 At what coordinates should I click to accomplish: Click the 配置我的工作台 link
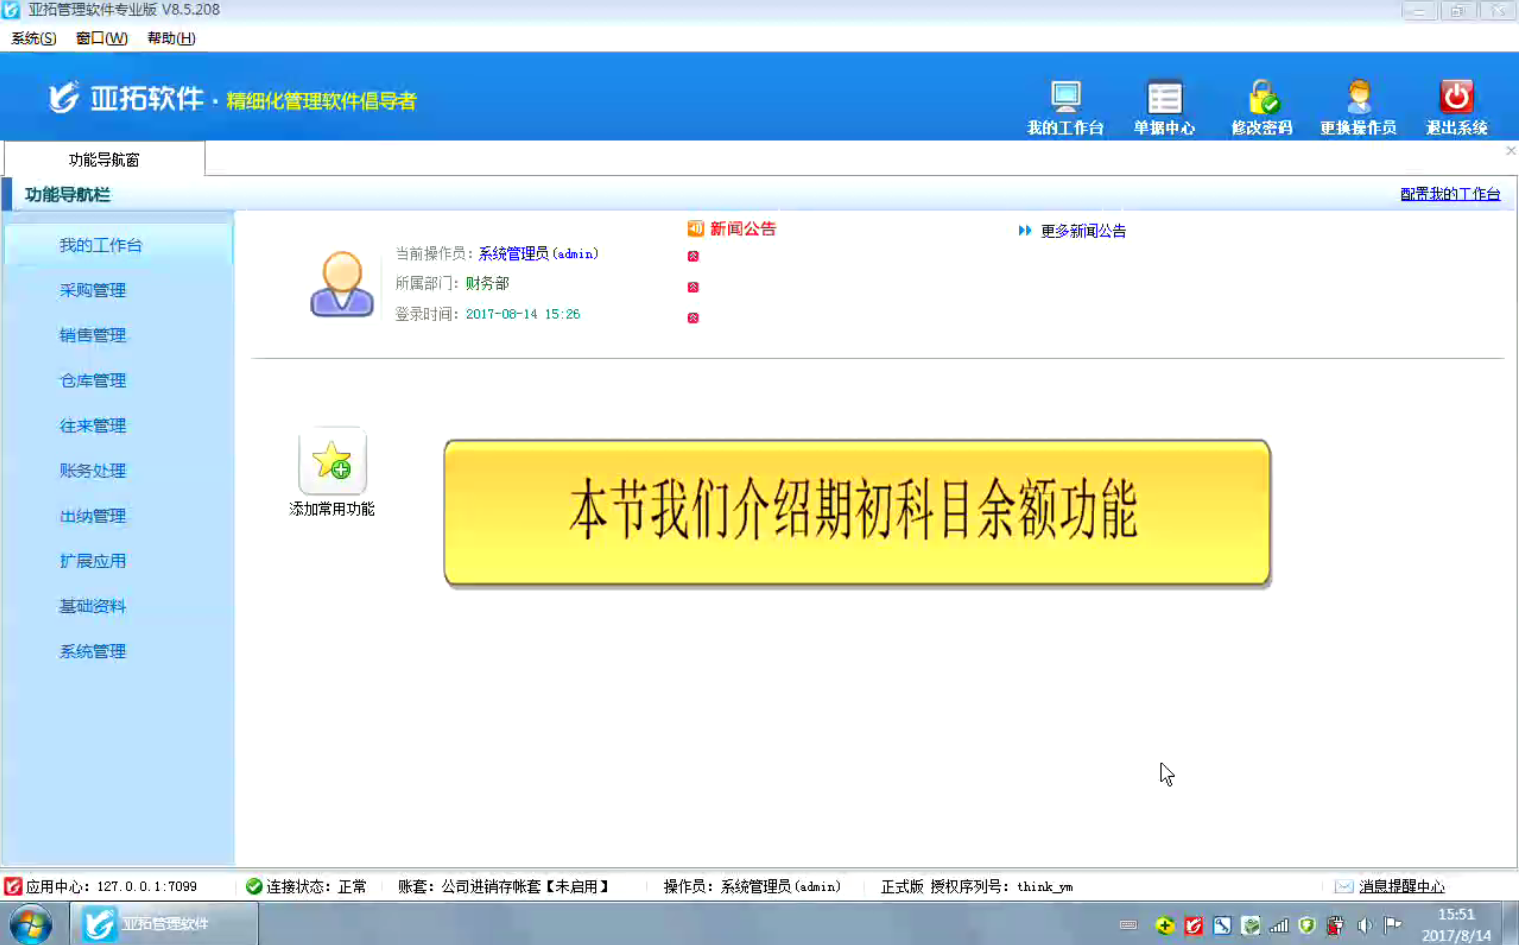[1449, 194]
